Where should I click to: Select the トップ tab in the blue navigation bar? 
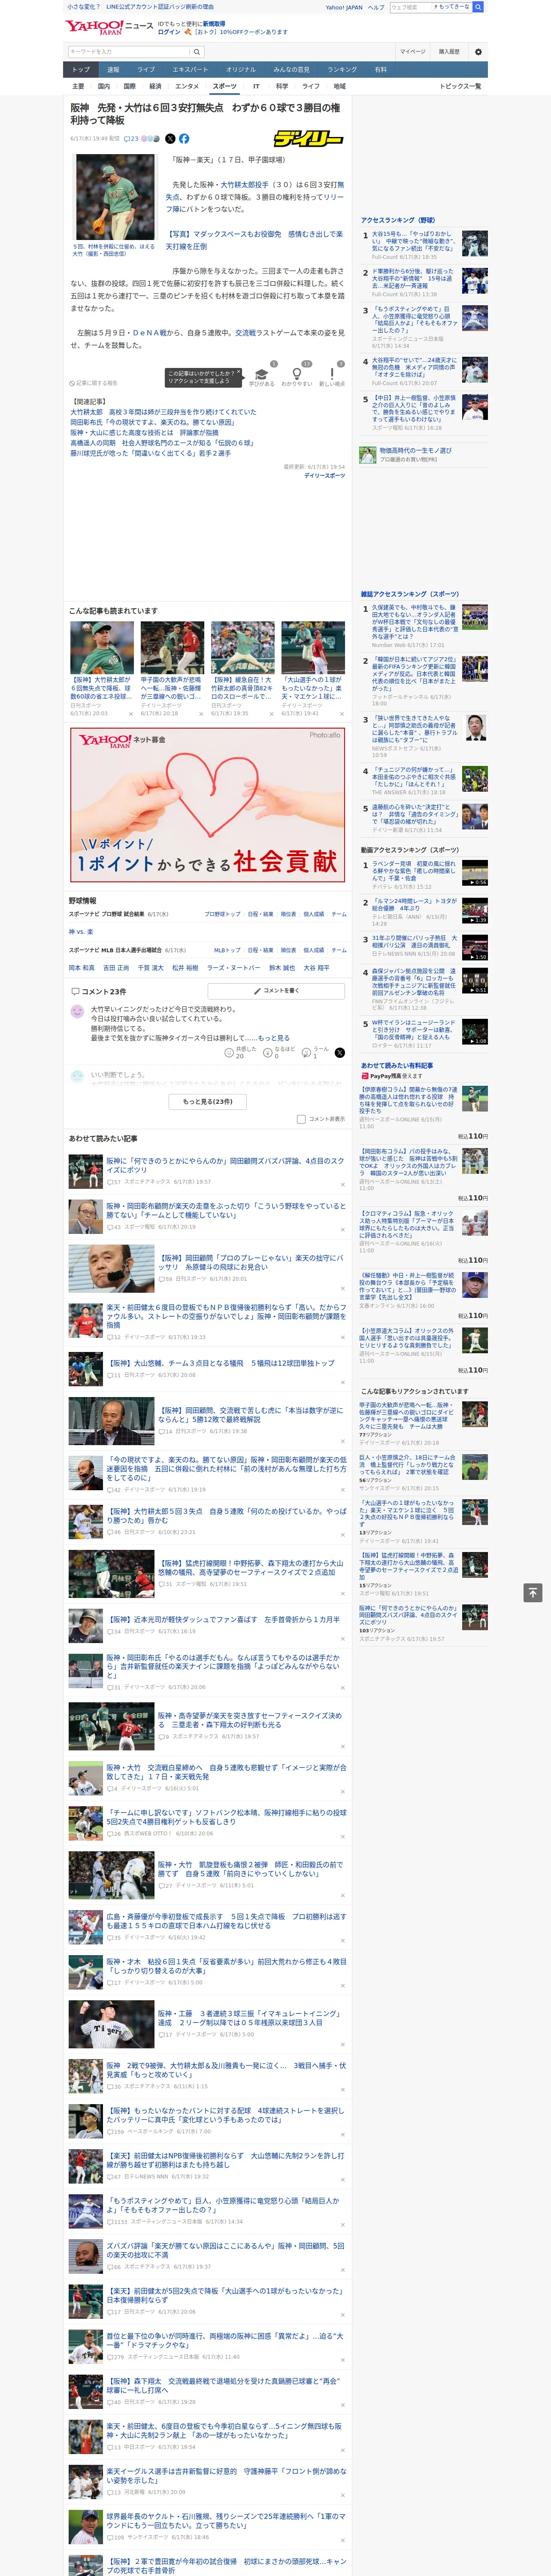81,70
